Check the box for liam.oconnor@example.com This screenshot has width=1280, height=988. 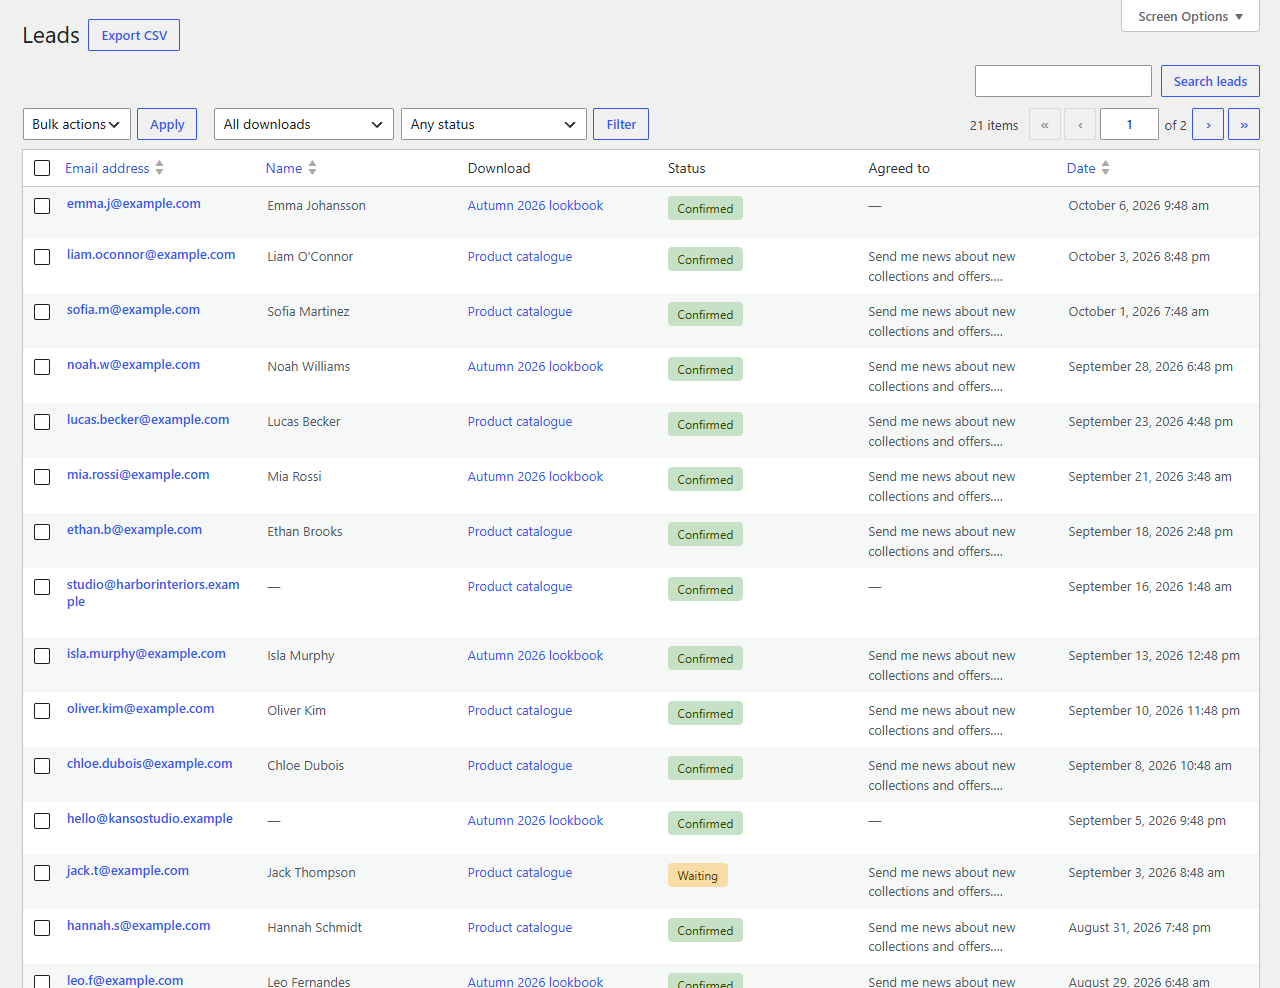click(x=42, y=257)
